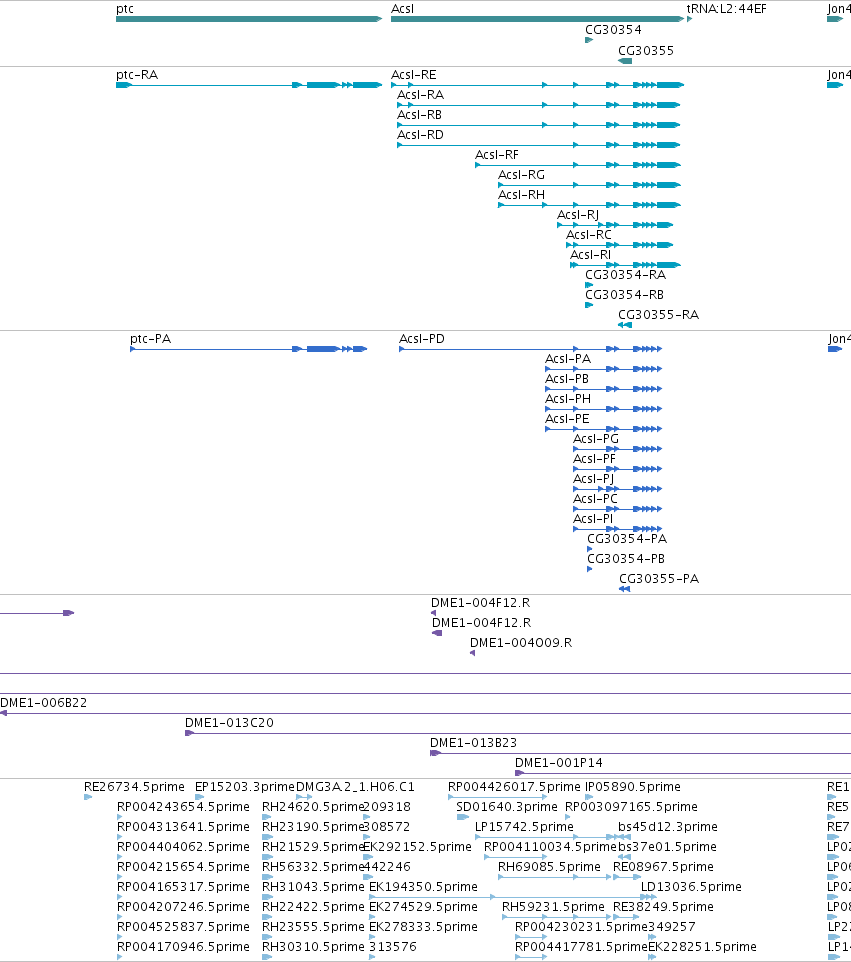Viewport: 851px width, 962px height.
Task: Click the CG30354-RB transcript label
Action: 624,294
